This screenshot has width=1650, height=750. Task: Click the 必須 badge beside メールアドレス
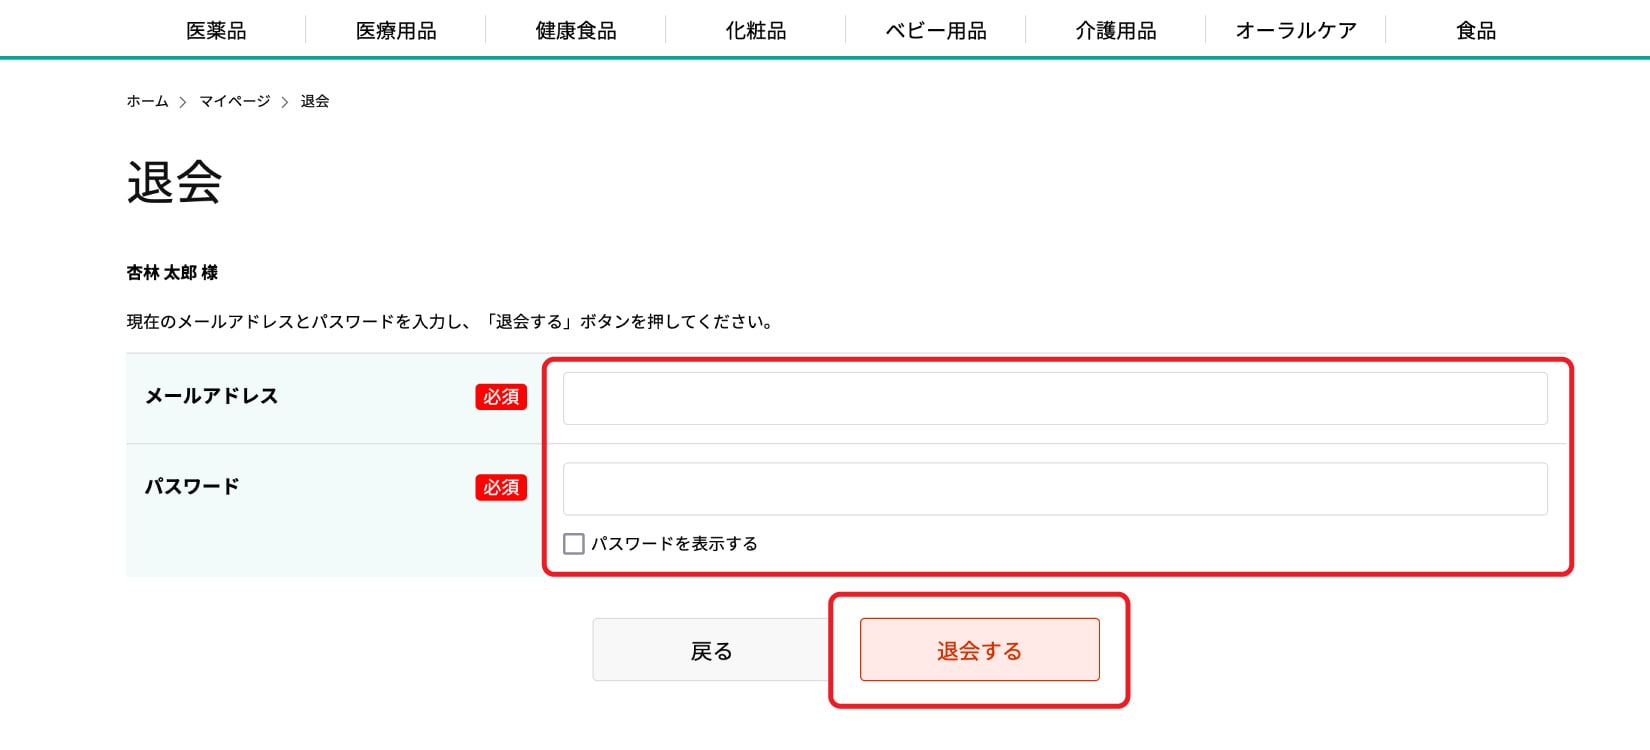point(500,396)
